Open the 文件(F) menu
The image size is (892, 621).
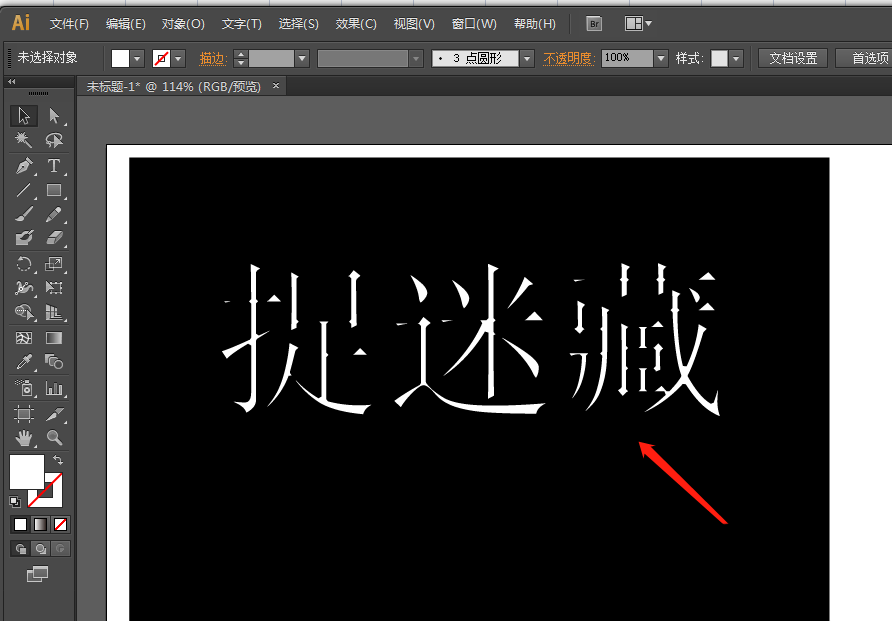(69, 23)
